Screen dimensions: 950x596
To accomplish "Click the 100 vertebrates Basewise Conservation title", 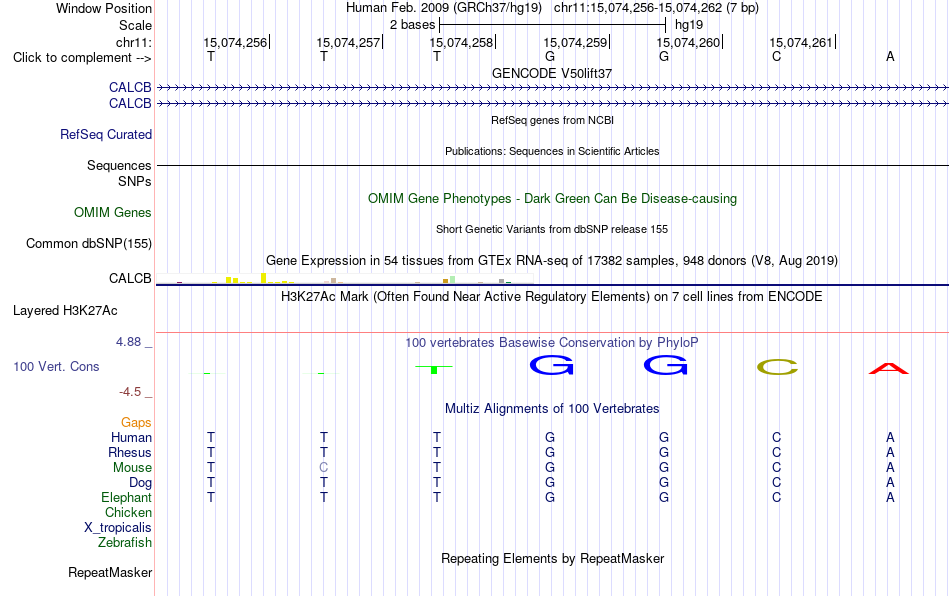I will (x=552, y=343).
